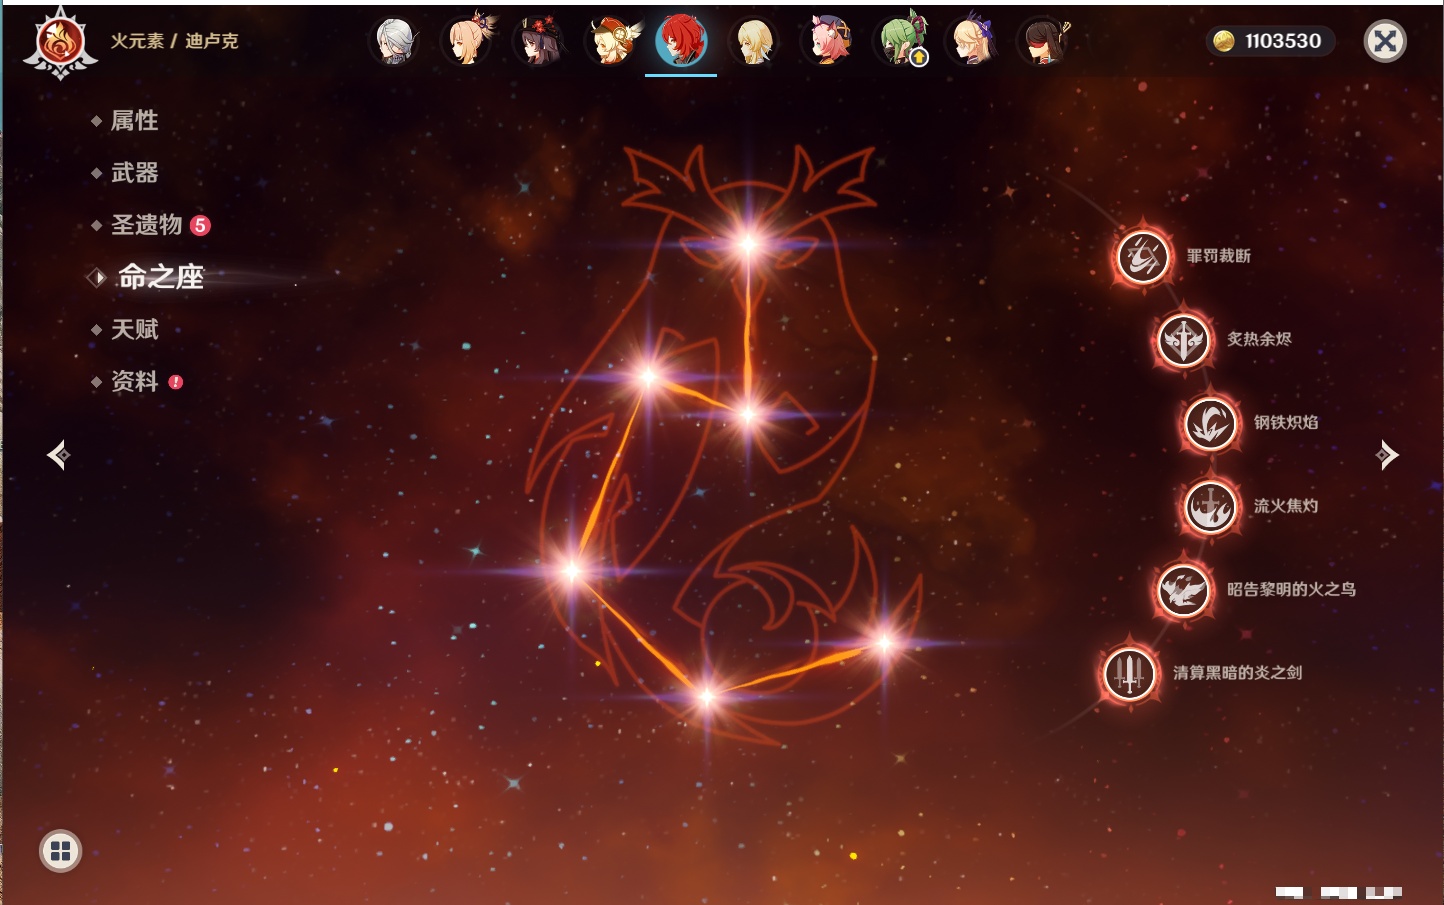Click the 炙热余烬 label text
The height and width of the screenshot is (905, 1444).
(x=1259, y=339)
